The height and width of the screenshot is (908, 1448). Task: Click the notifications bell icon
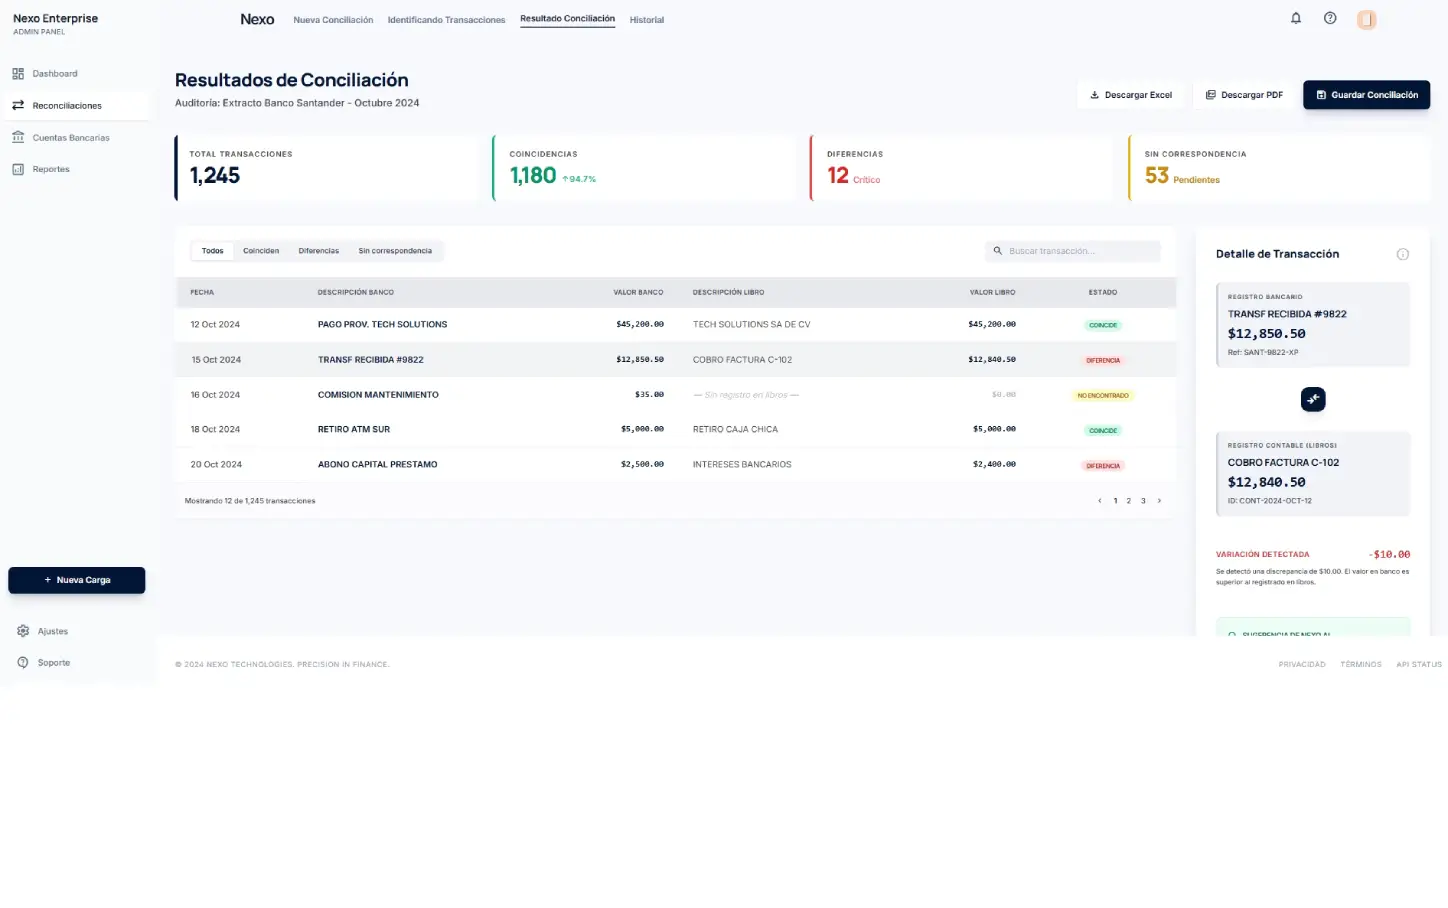(1296, 18)
